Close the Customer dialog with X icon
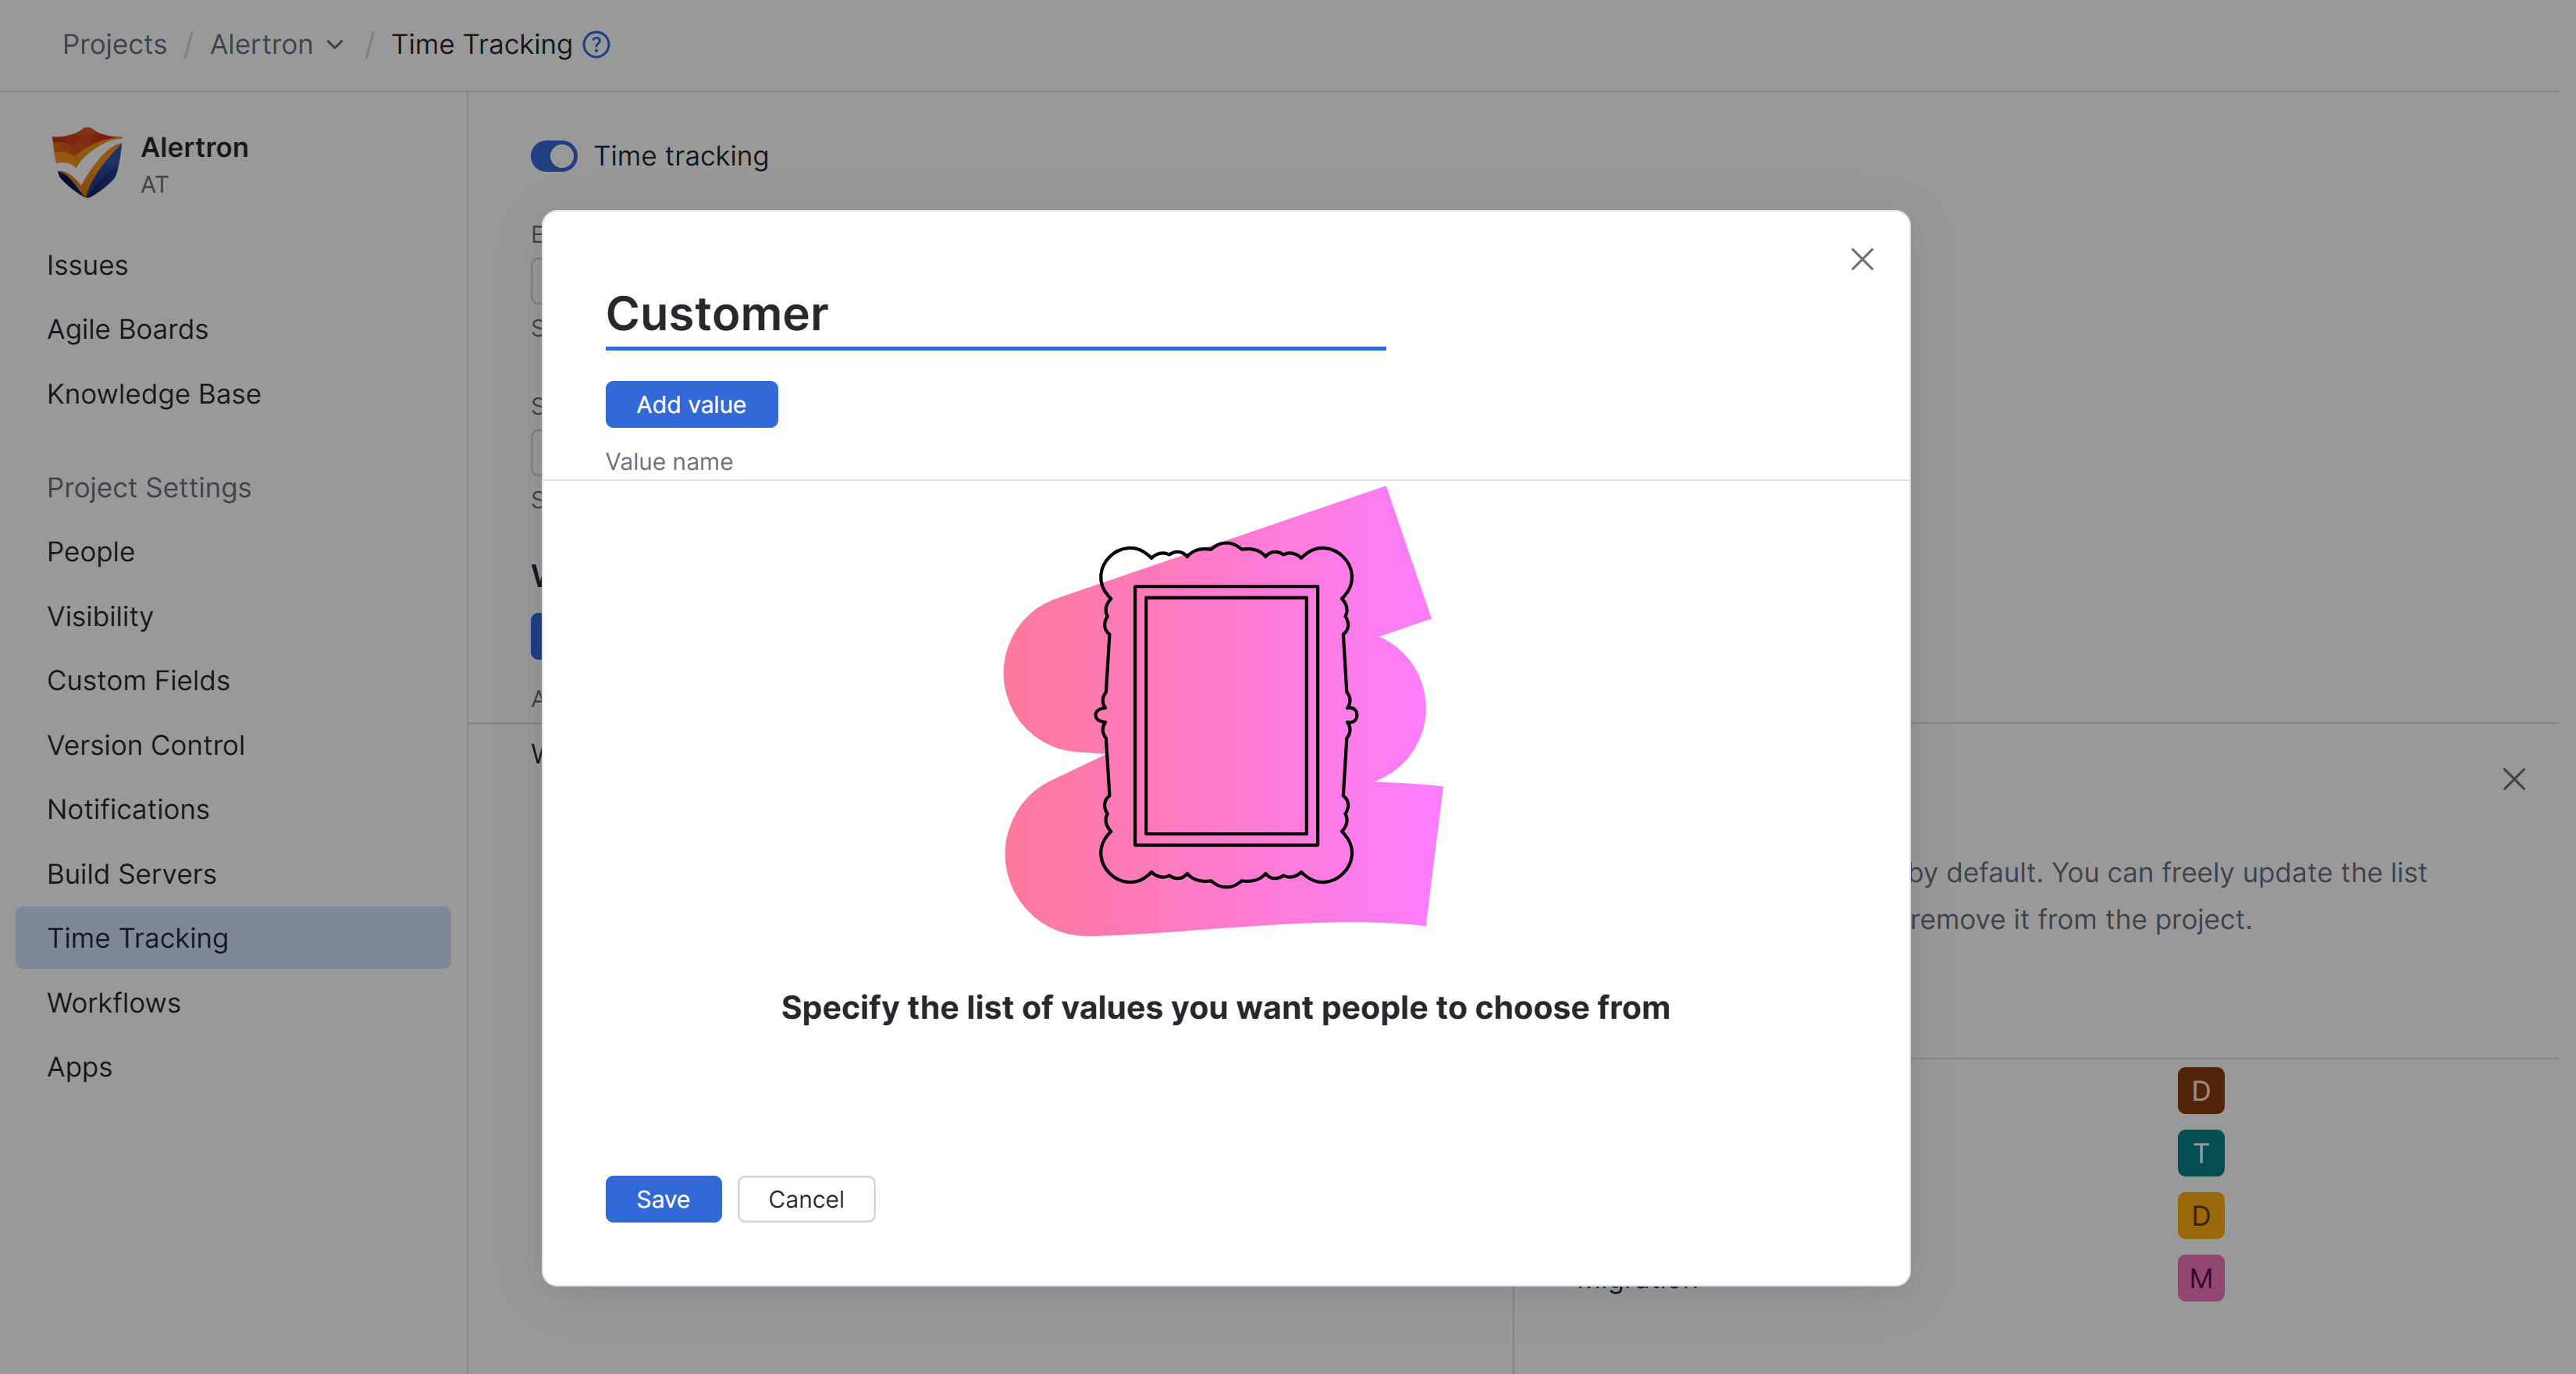This screenshot has height=1374, width=2576. pyautogui.click(x=1861, y=260)
